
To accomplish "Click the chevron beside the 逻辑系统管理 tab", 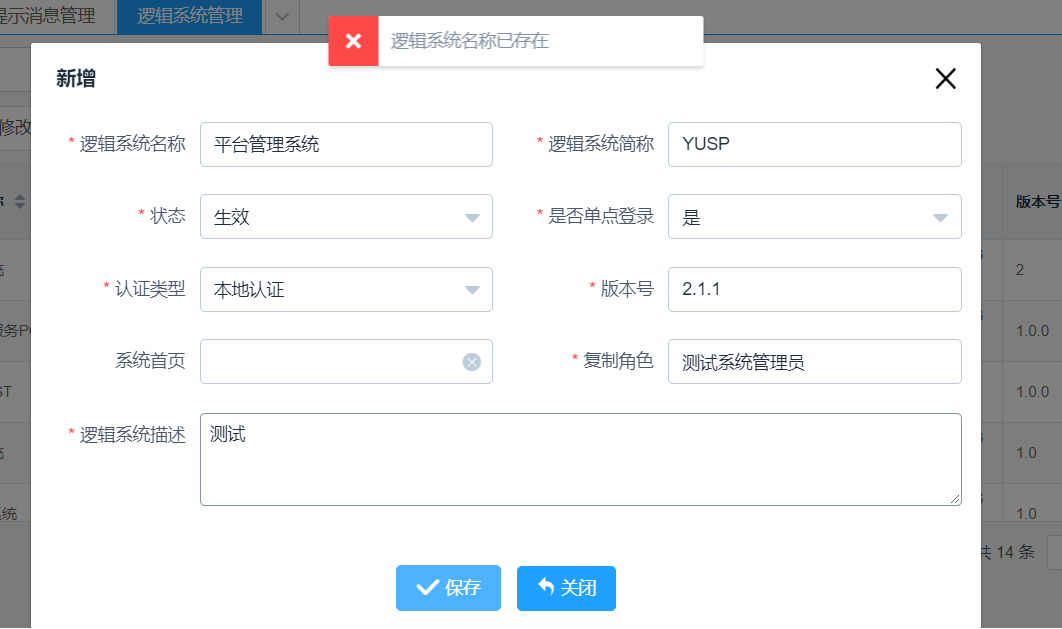I will coord(281,17).
